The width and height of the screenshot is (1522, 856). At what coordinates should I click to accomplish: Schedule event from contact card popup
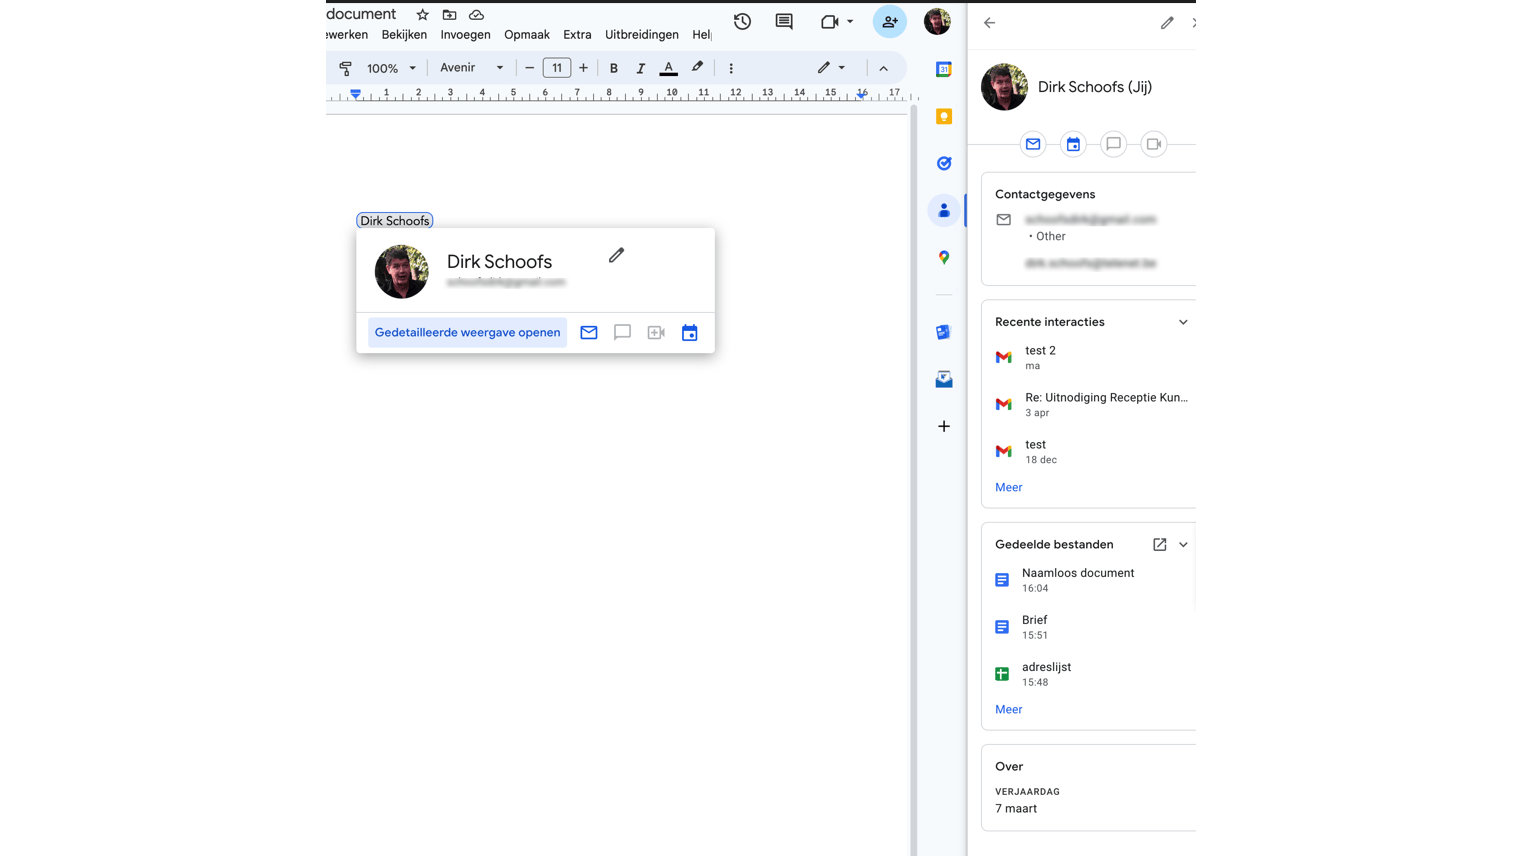[x=690, y=333]
